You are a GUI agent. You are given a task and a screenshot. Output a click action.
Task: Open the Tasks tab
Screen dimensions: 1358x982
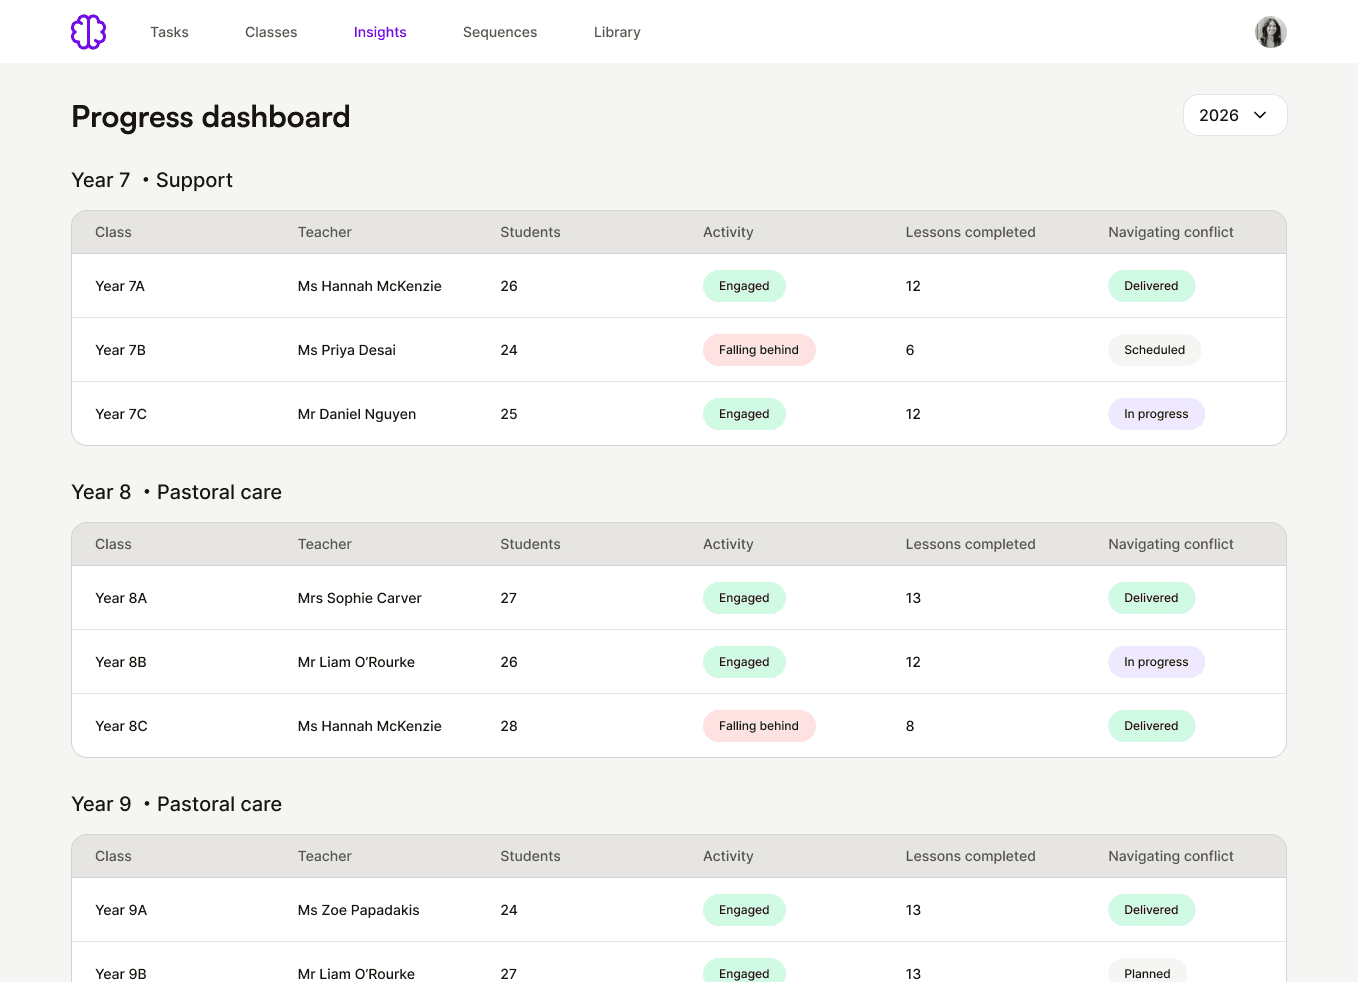(169, 32)
